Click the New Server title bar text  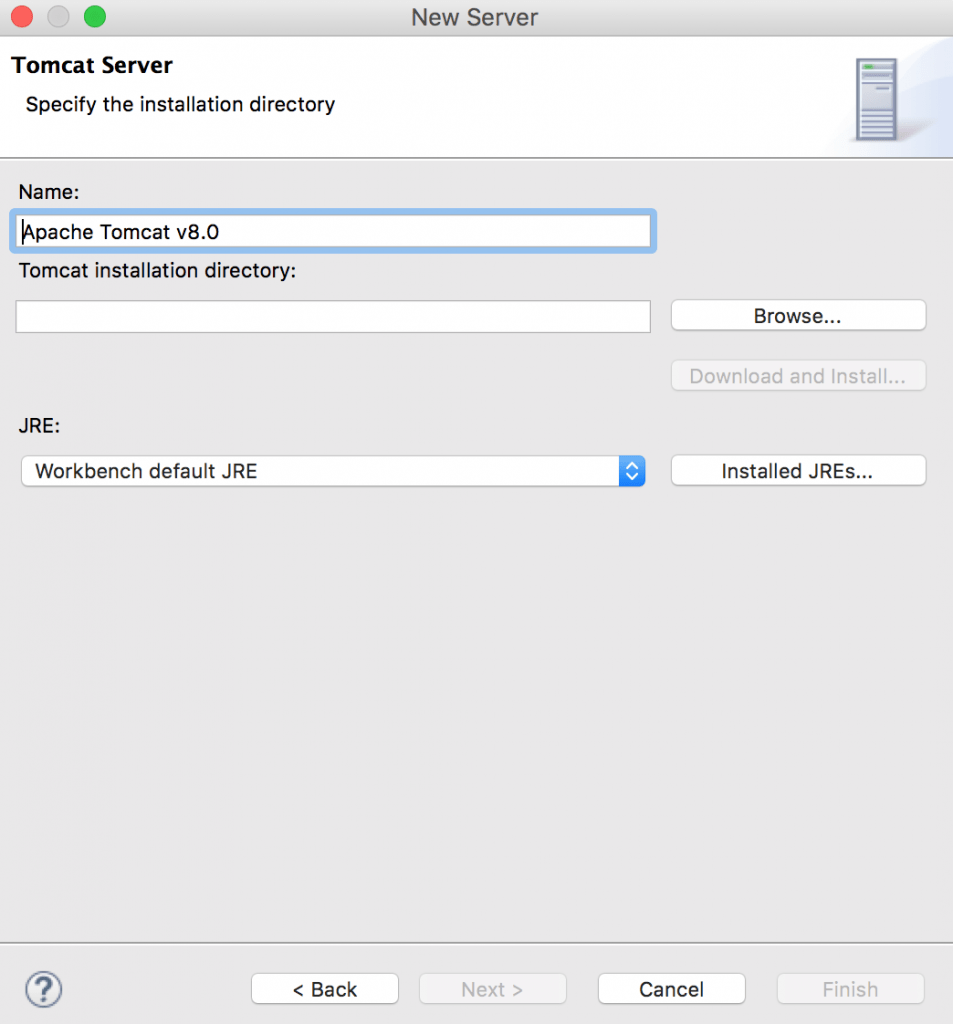coord(474,17)
